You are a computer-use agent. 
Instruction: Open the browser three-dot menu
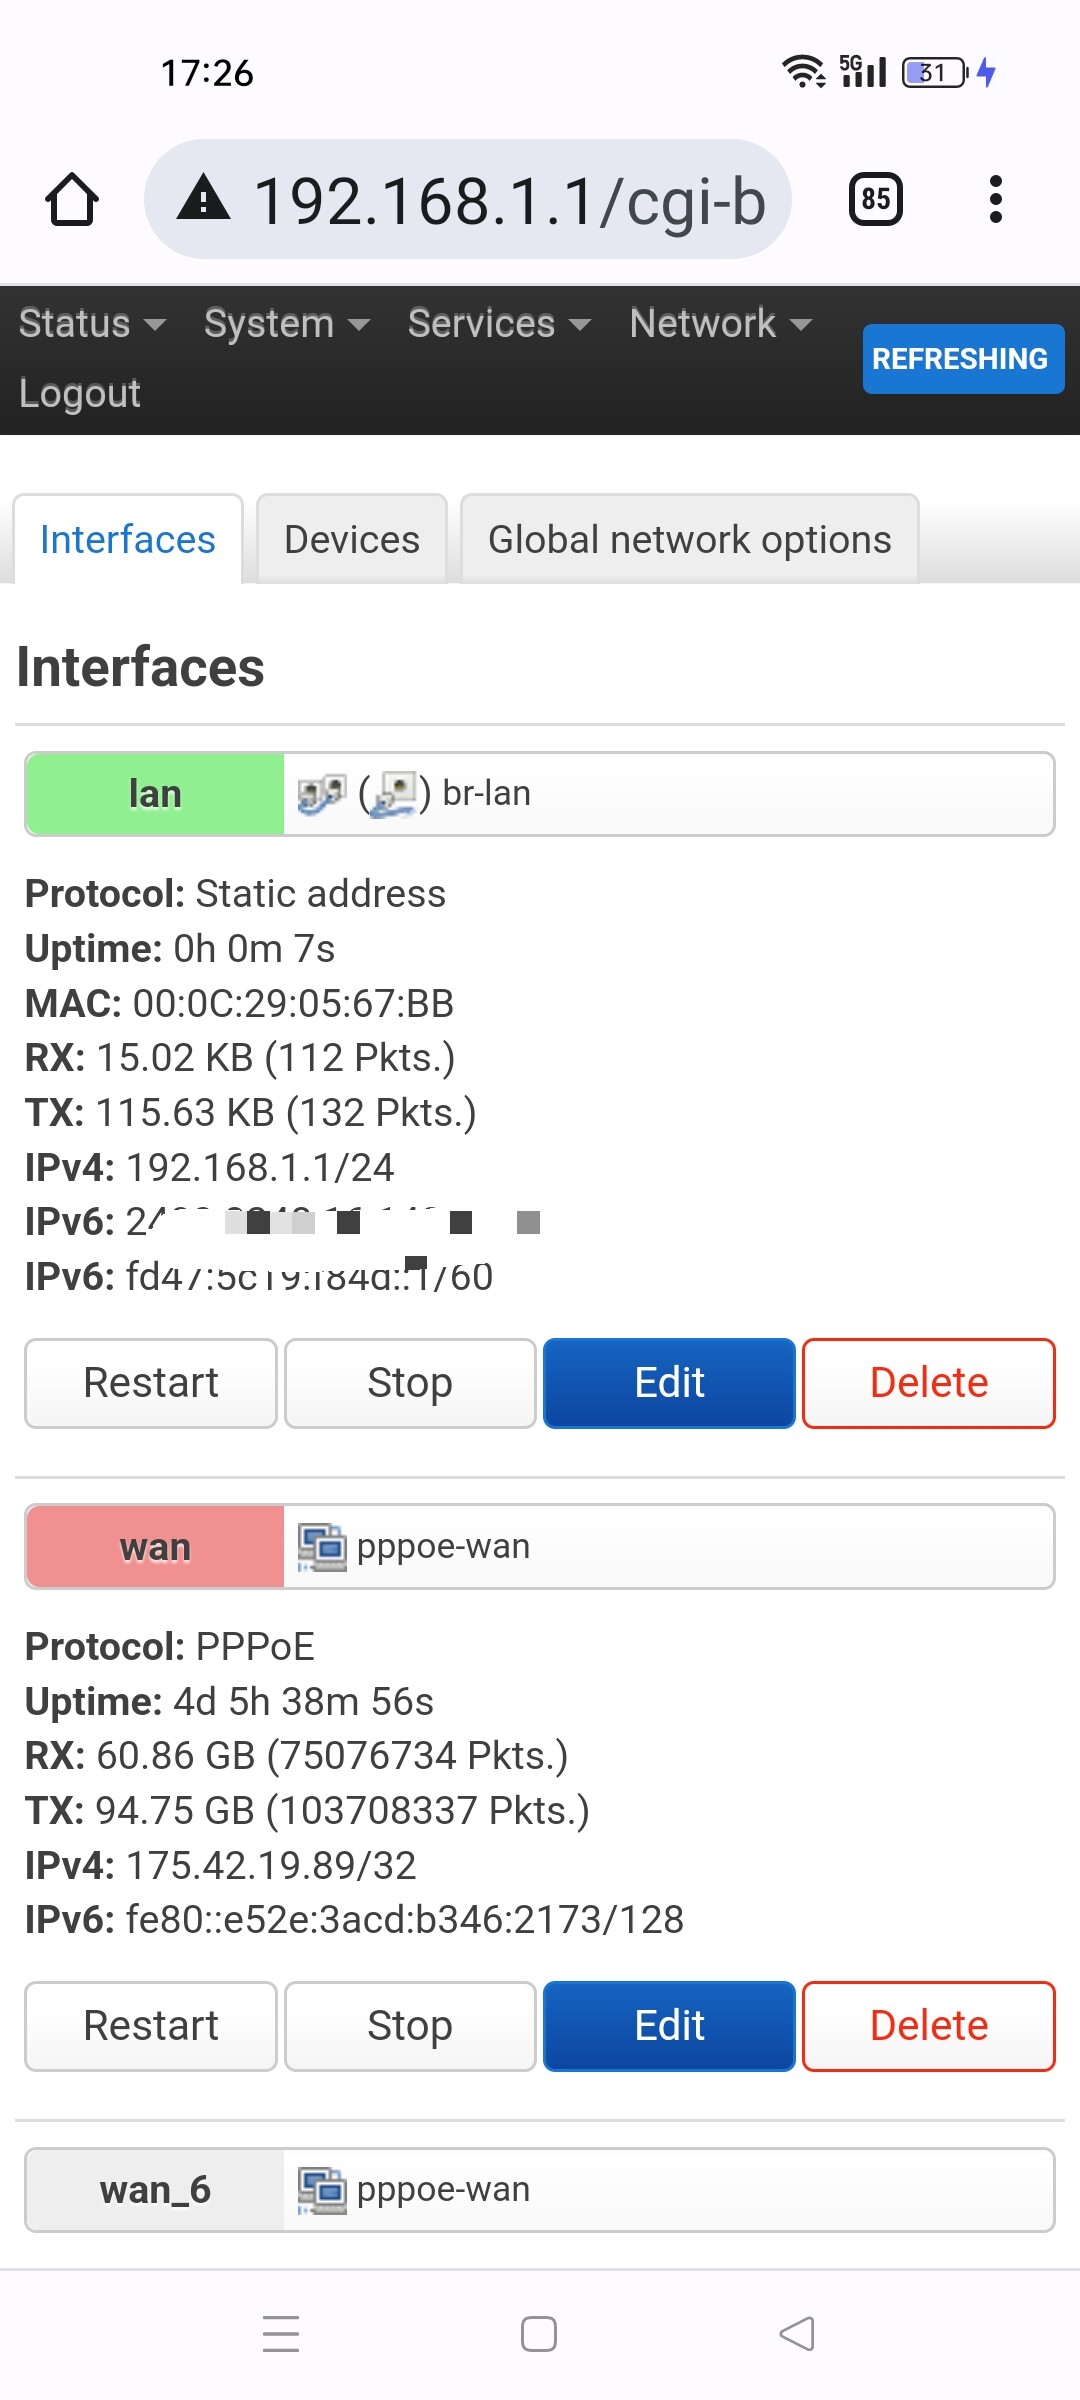[x=995, y=199]
